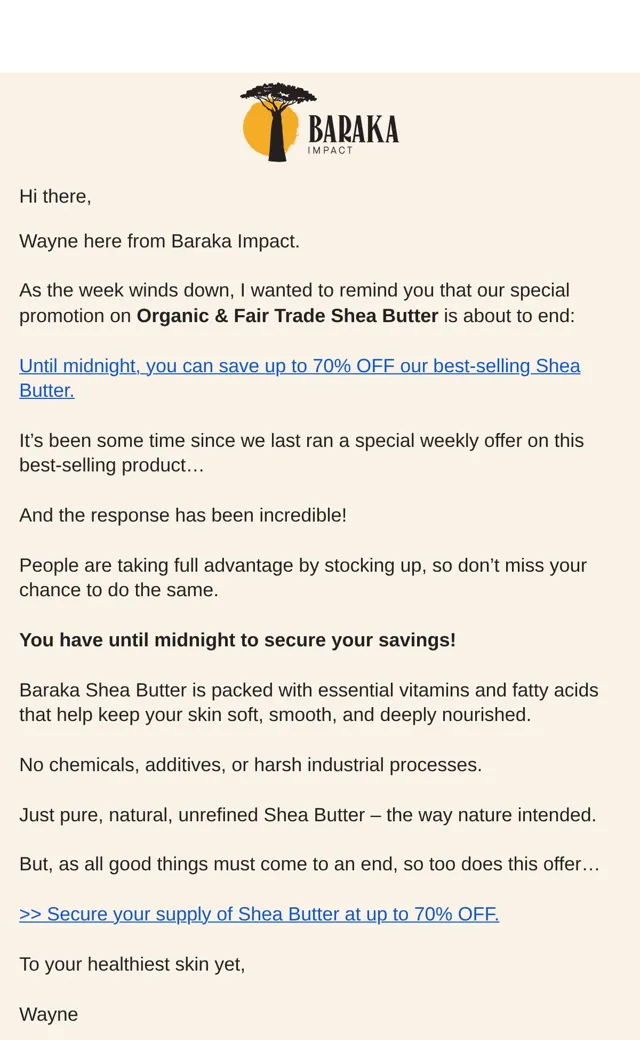Click the 'Wayne here from Baraka Impact.' sentence
The height and width of the screenshot is (1040, 640).
point(159,241)
